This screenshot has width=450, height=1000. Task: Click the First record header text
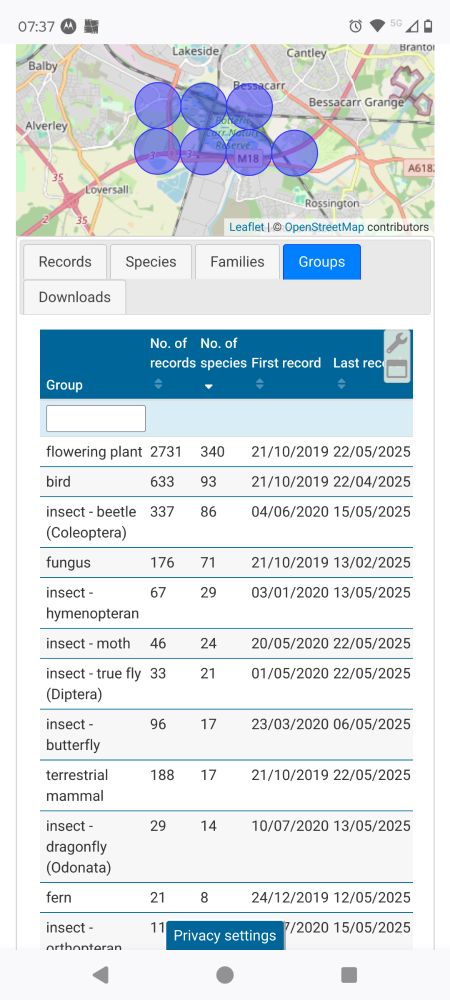(x=286, y=363)
